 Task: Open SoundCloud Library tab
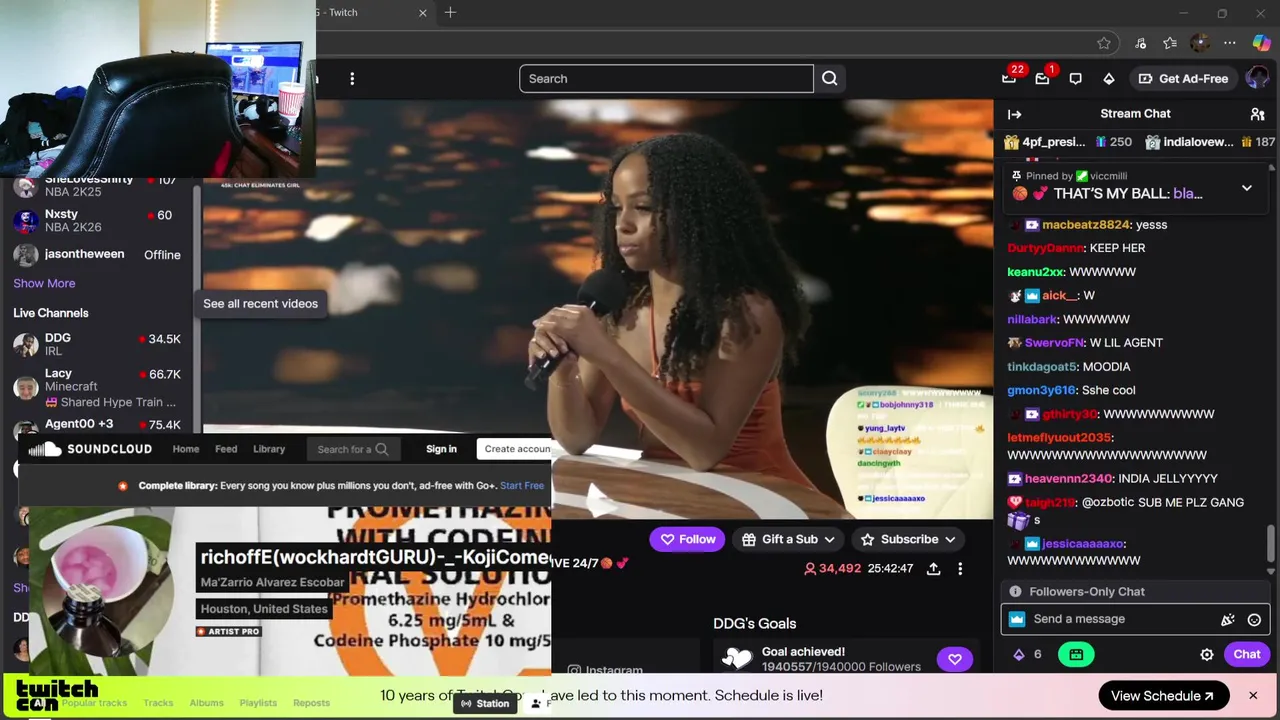tap(269, 449)
